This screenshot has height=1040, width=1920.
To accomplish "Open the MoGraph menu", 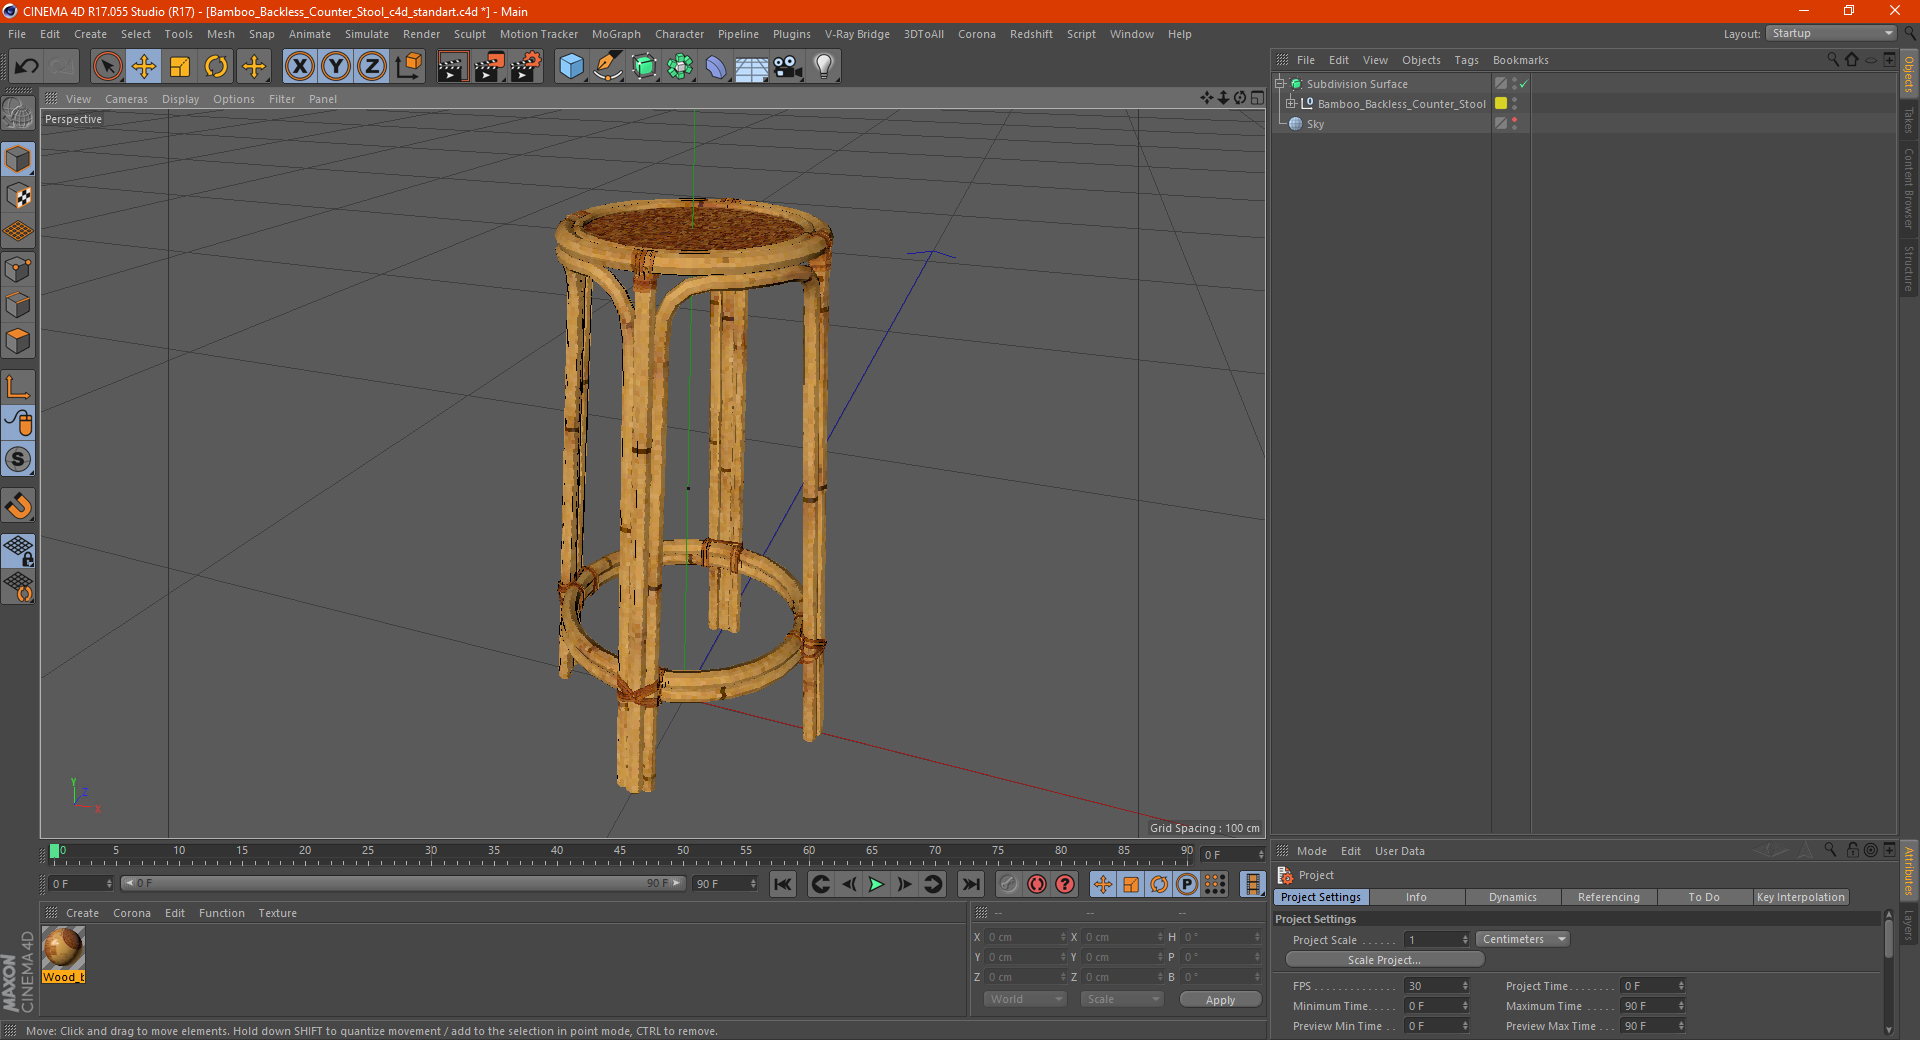I will coord(616,34).
